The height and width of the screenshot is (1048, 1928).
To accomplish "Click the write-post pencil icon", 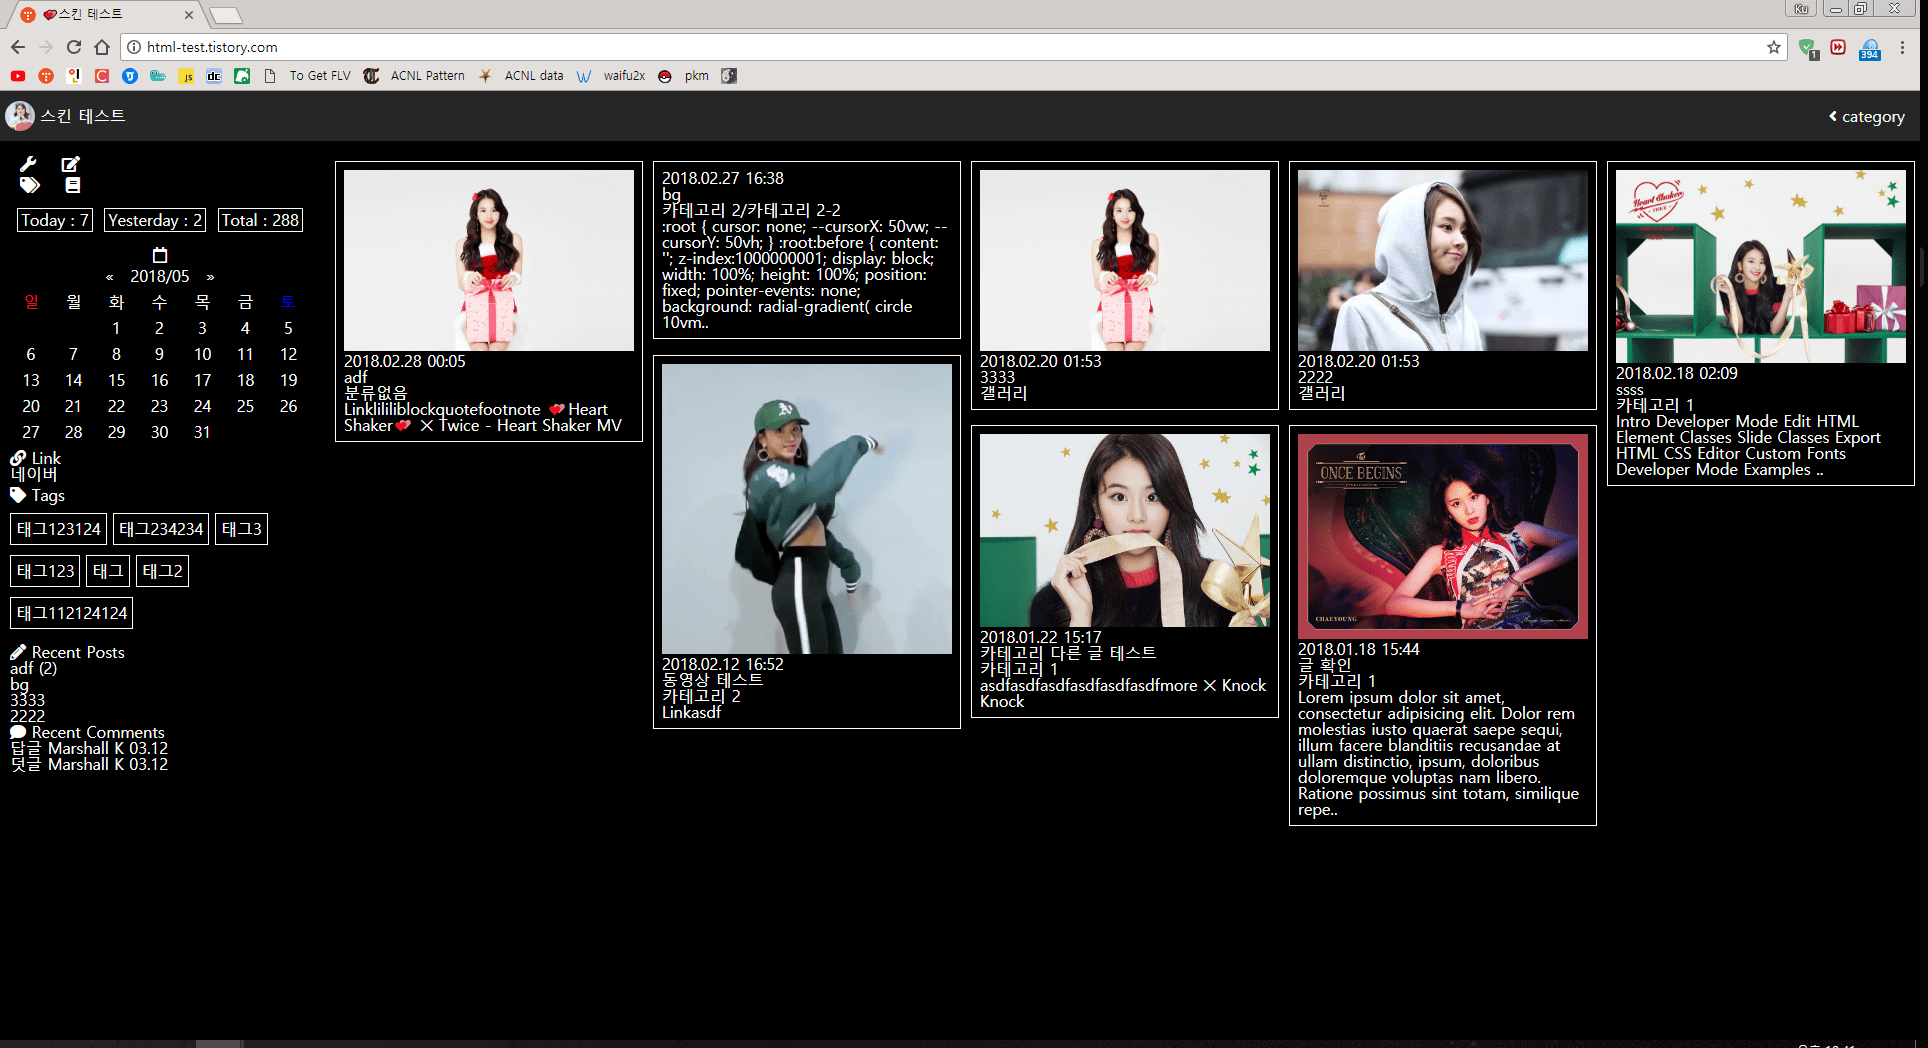I will (x=70, y=164).
